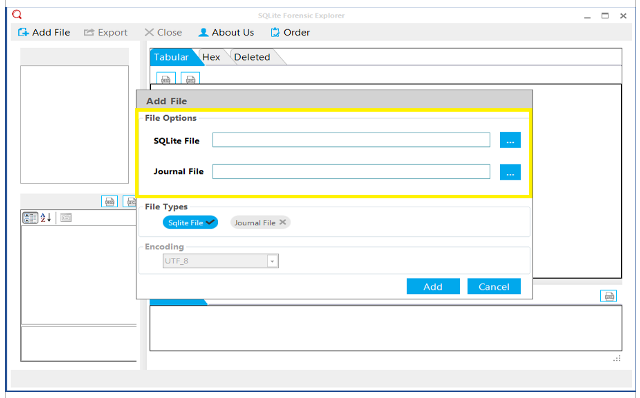The image size is (640, 398).
Task: Click the Close toolbar item
Action: (x=163, y=33)
